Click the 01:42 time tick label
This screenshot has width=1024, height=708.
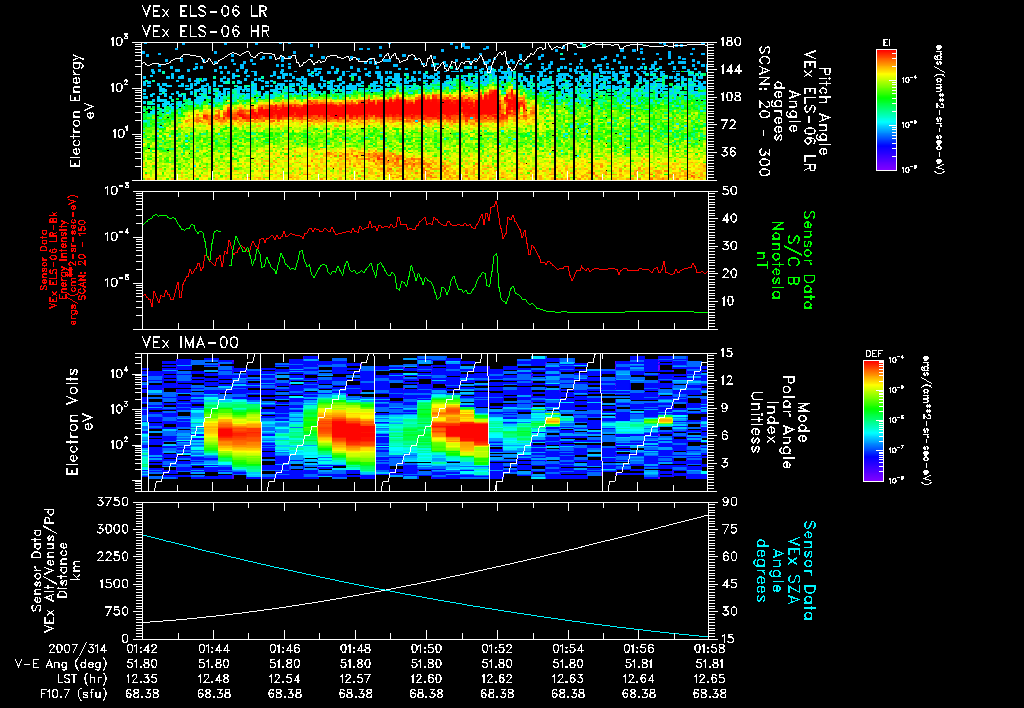142,649
